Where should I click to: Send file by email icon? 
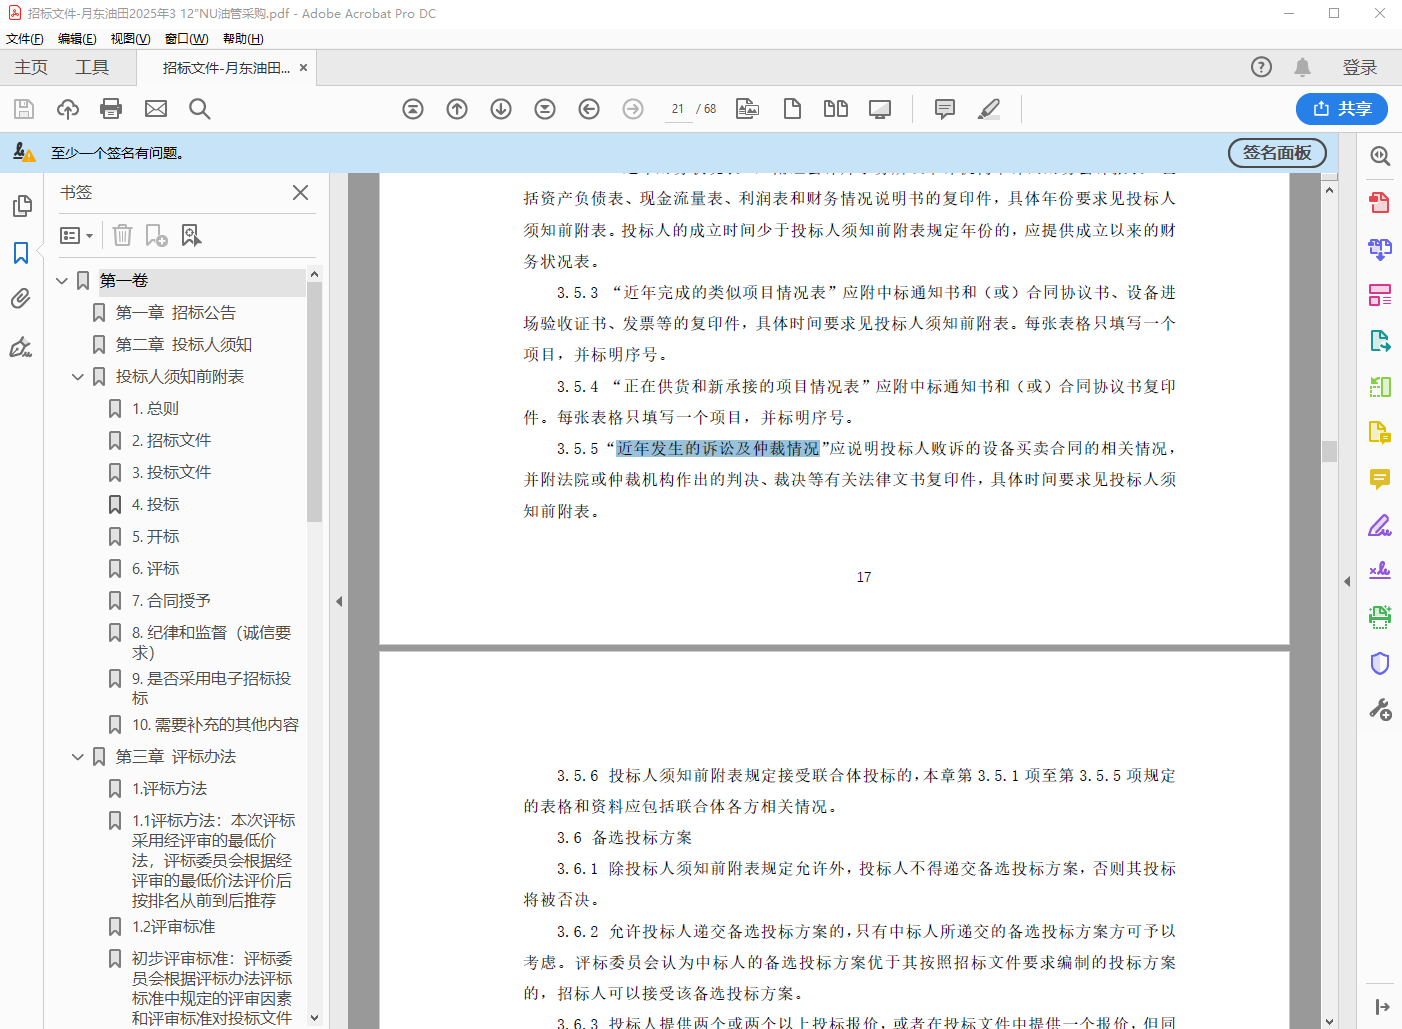[x=156, y=109]
